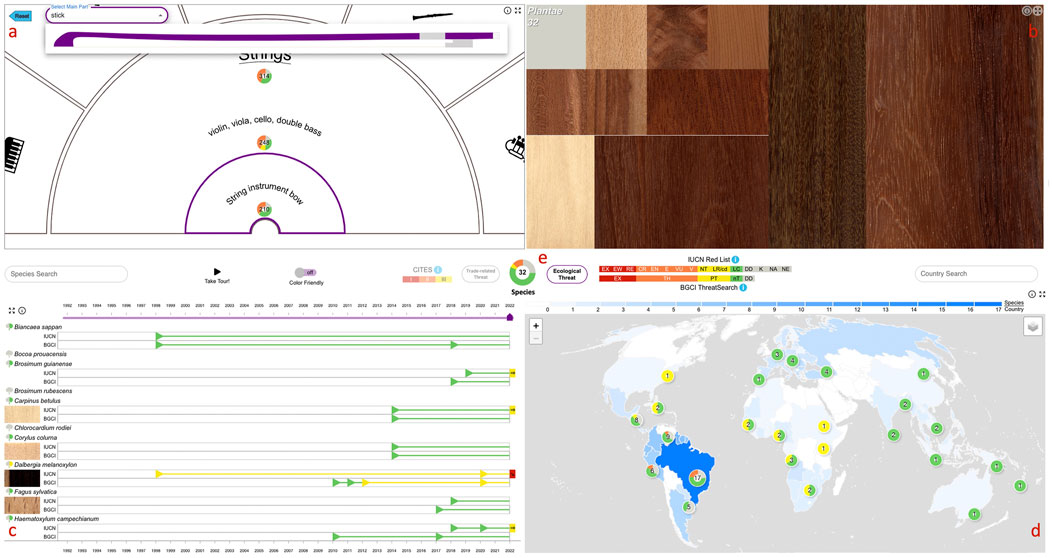Screen dimensions: 1052x558
Task: Click the String instrument bow 210 pie
Action: [x=264, y=209]
